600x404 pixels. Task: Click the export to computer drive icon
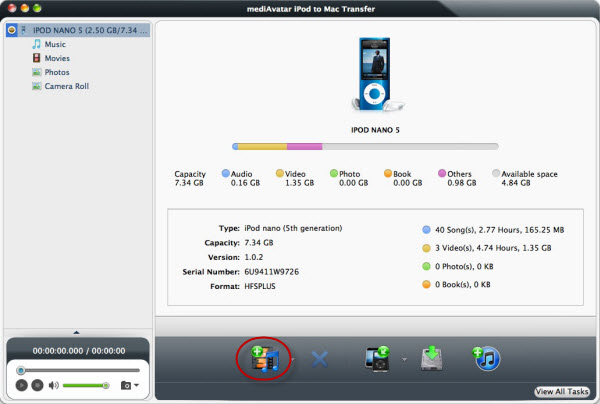(x=432, y=358)
